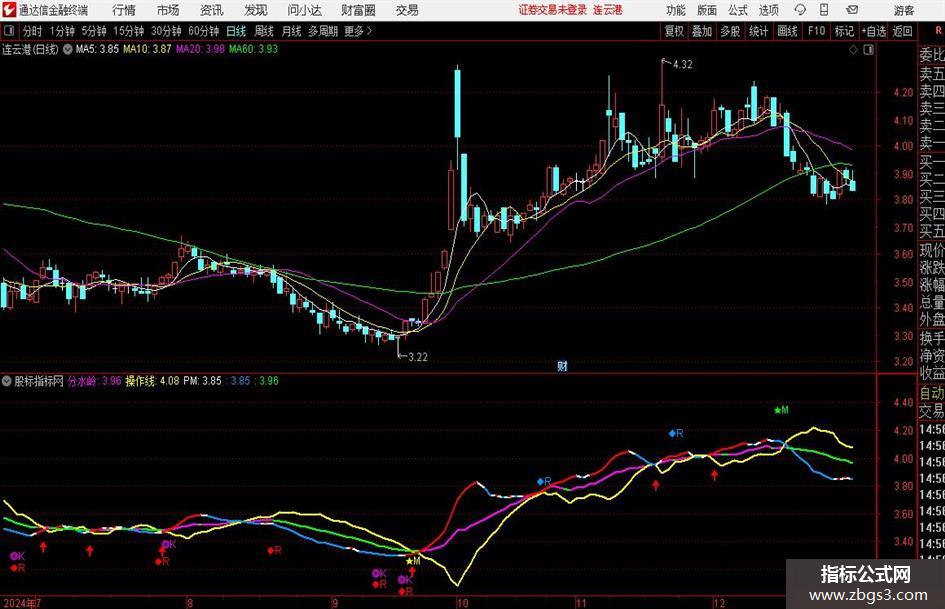The width and height of the screenshot is (945, 609).
Task: Open the 市场 menu
Action: click(168, 10)
